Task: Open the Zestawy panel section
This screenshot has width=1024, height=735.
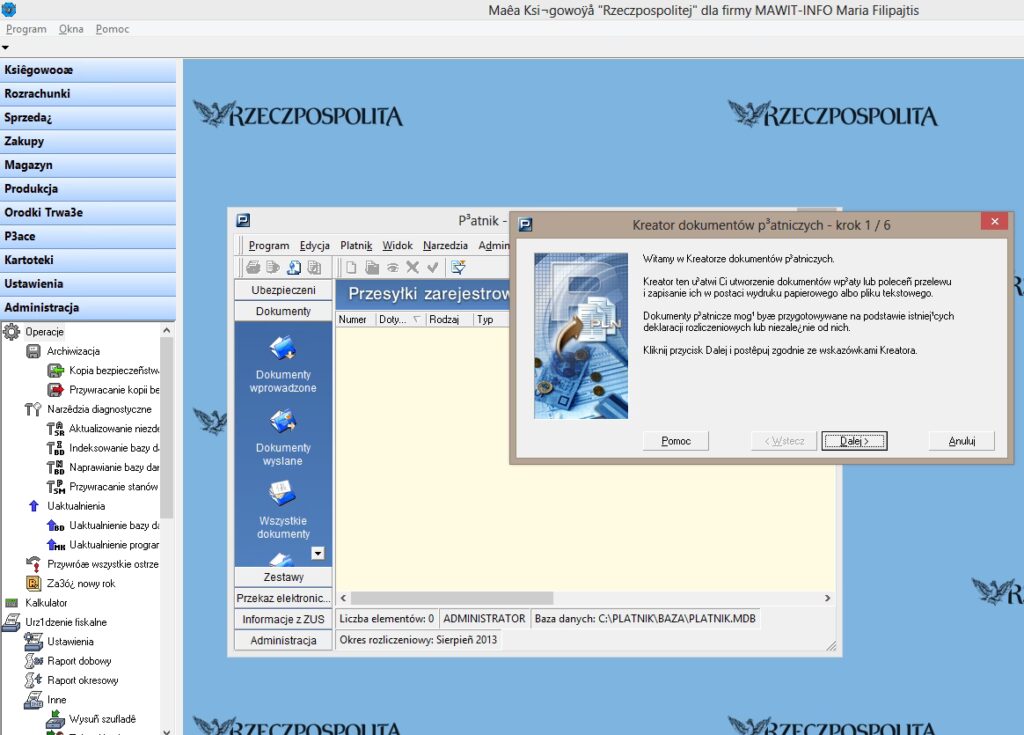Action: pyautogui.click(x=283, y=577)
